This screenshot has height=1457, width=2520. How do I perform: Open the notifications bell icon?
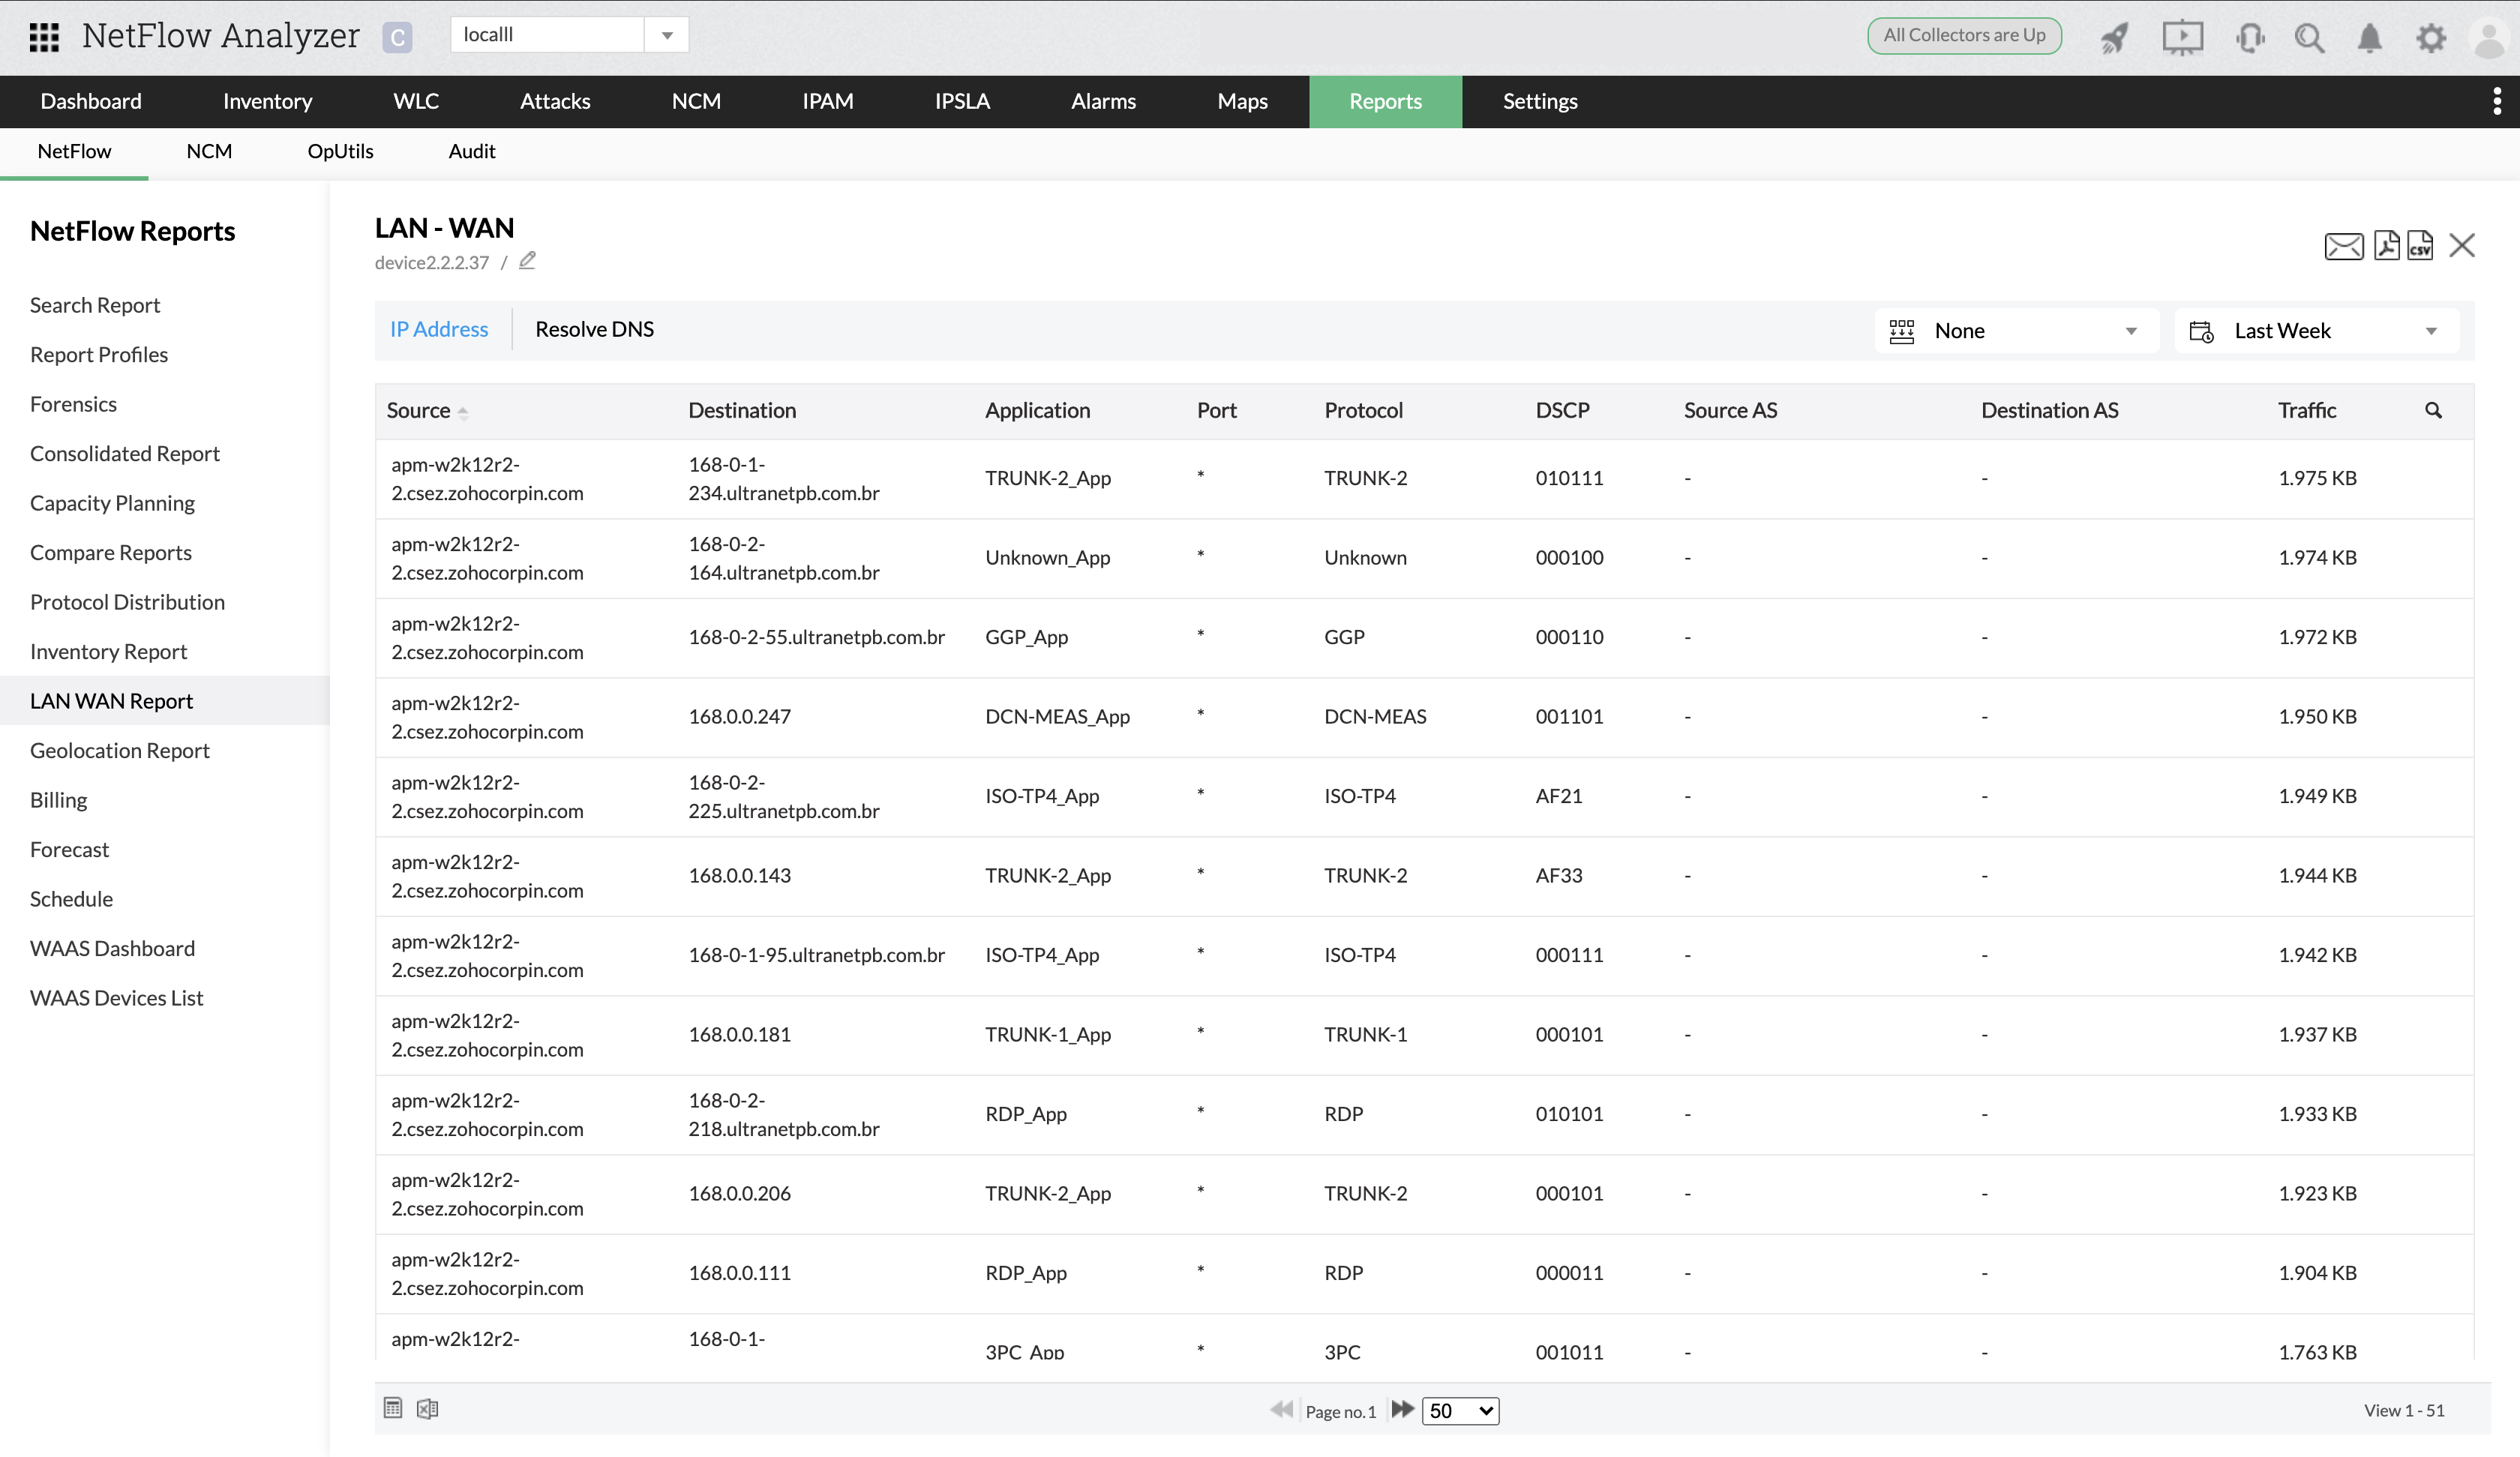pyautogui.click(x=2369, y=38)
